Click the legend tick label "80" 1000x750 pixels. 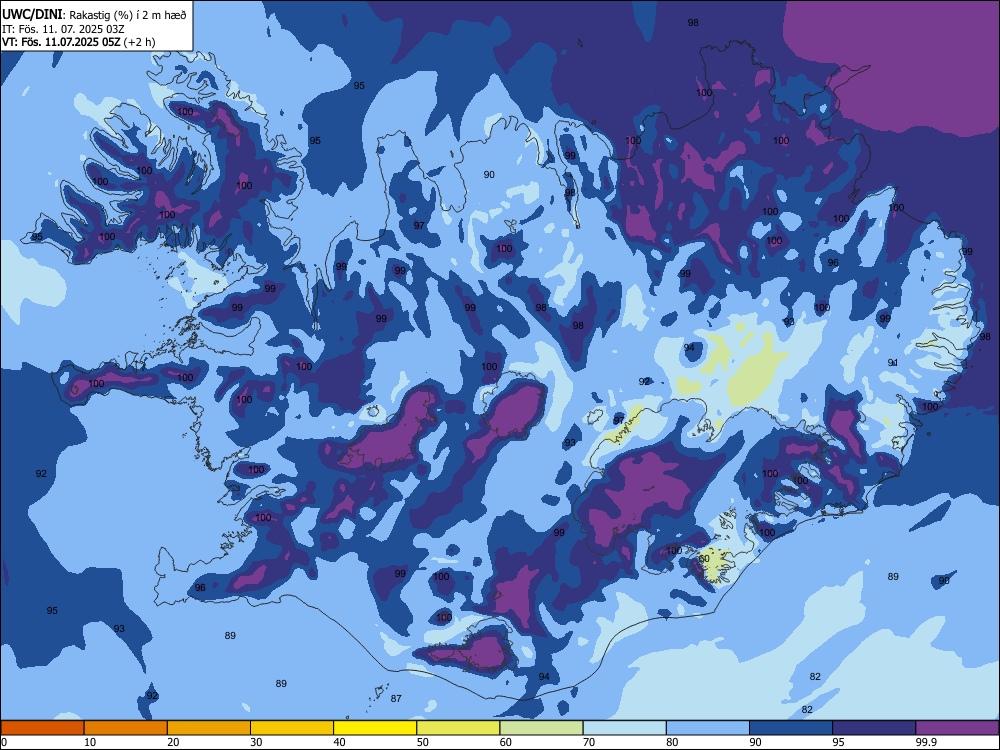tap(672, 742)
